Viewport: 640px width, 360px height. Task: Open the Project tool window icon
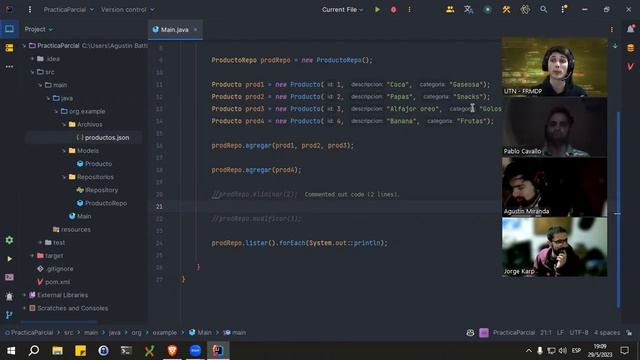[9, 29]
